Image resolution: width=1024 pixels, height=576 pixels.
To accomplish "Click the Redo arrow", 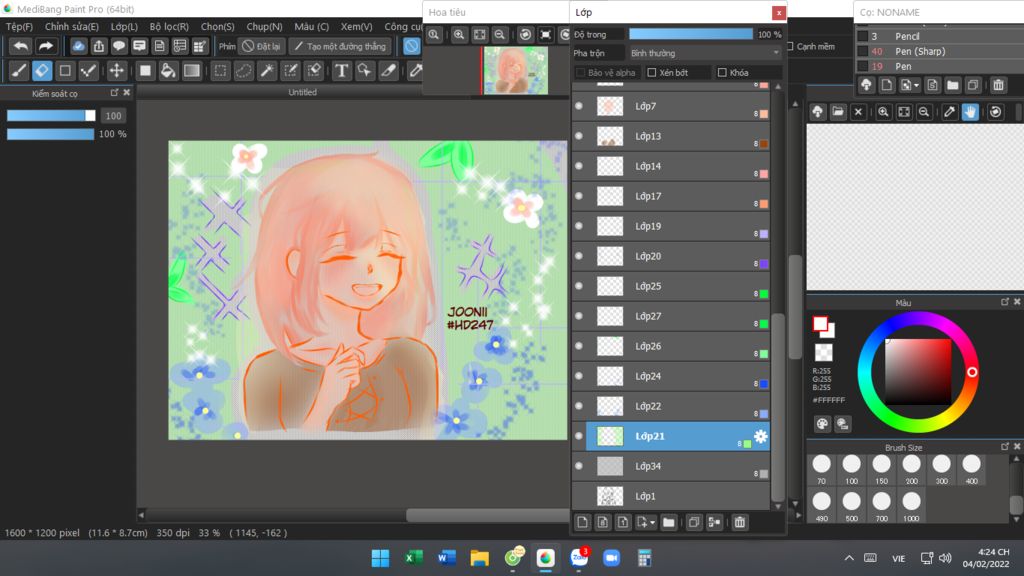I will [x=45, y=46].
